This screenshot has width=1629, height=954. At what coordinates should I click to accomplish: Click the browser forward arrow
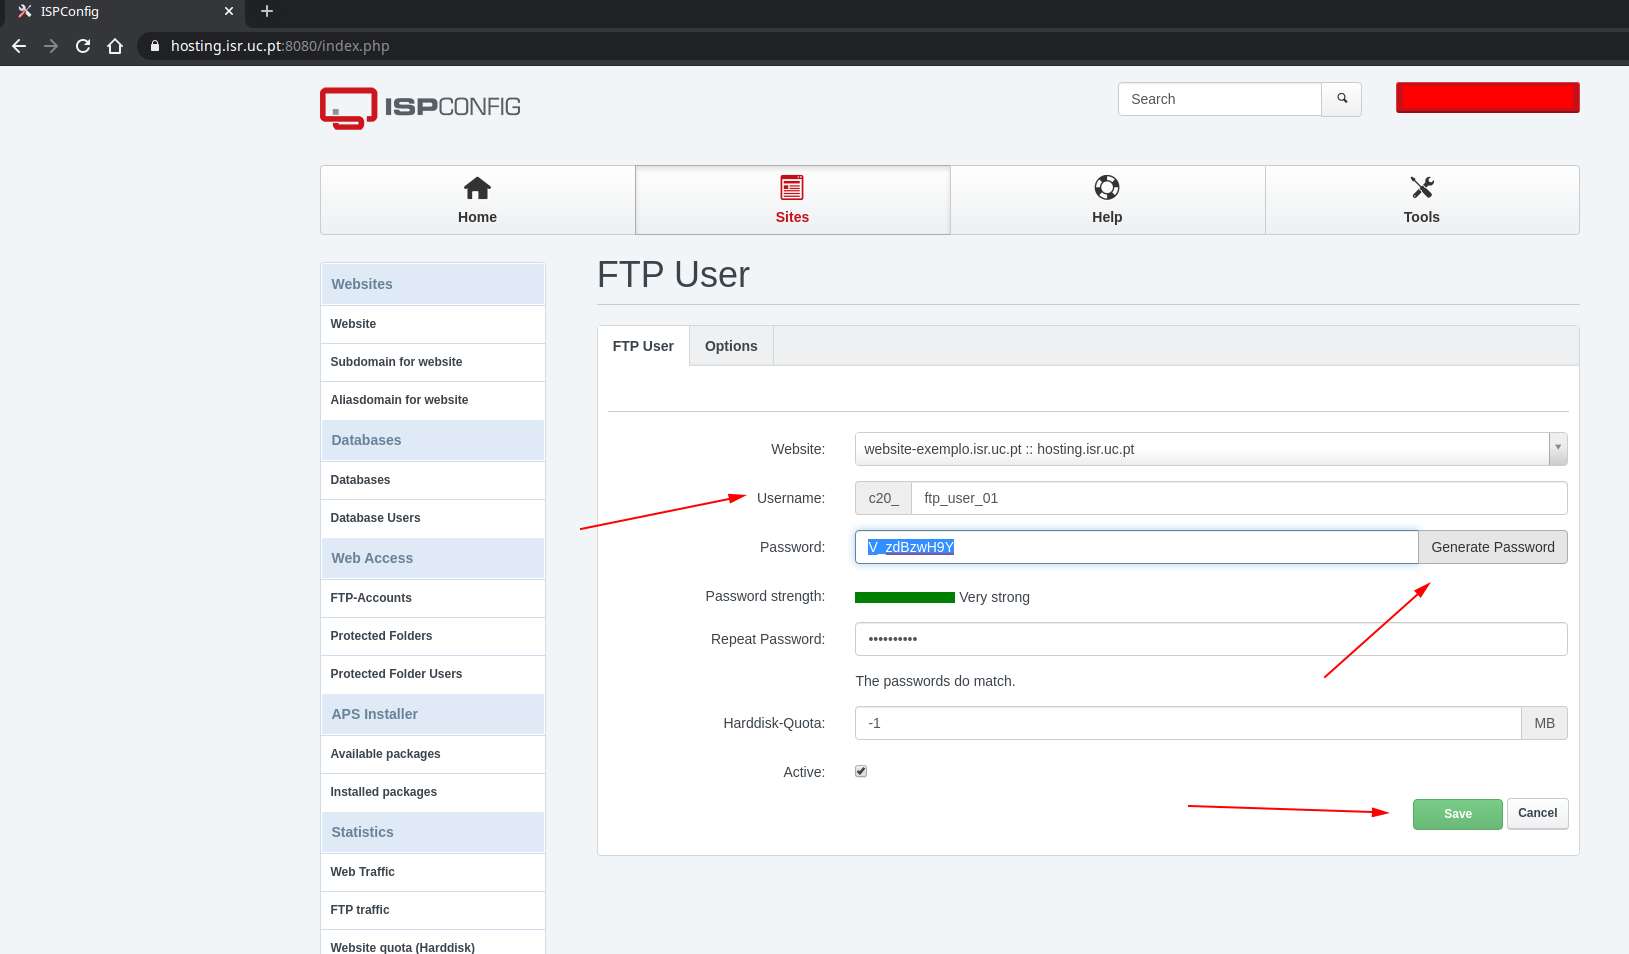pos(51,46)
